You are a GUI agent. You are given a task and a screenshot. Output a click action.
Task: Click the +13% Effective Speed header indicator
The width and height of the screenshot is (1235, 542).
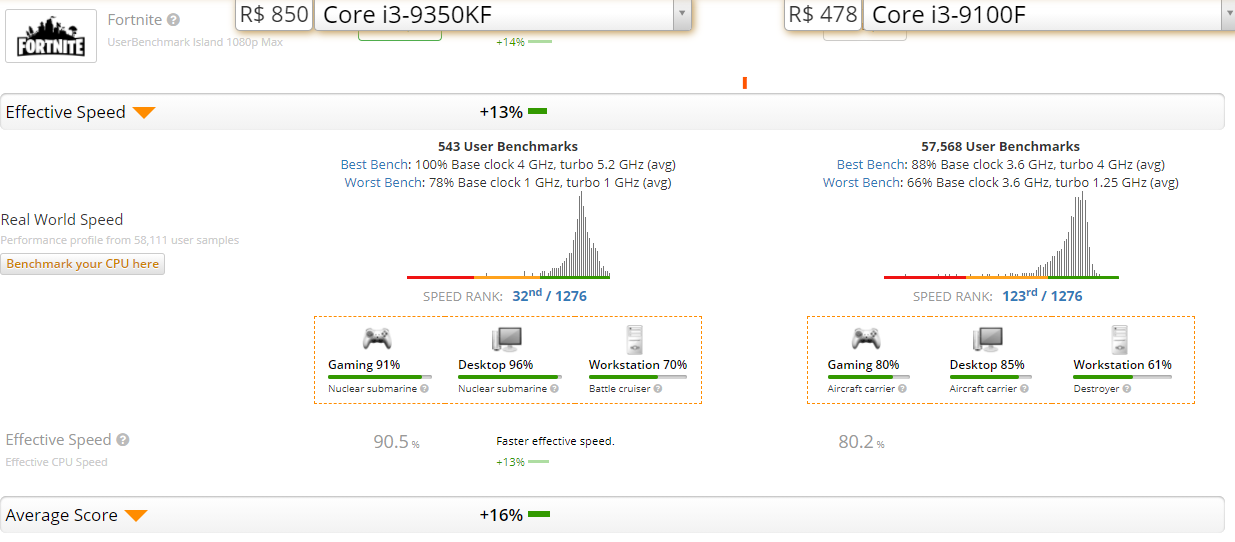tap(513, 112)
